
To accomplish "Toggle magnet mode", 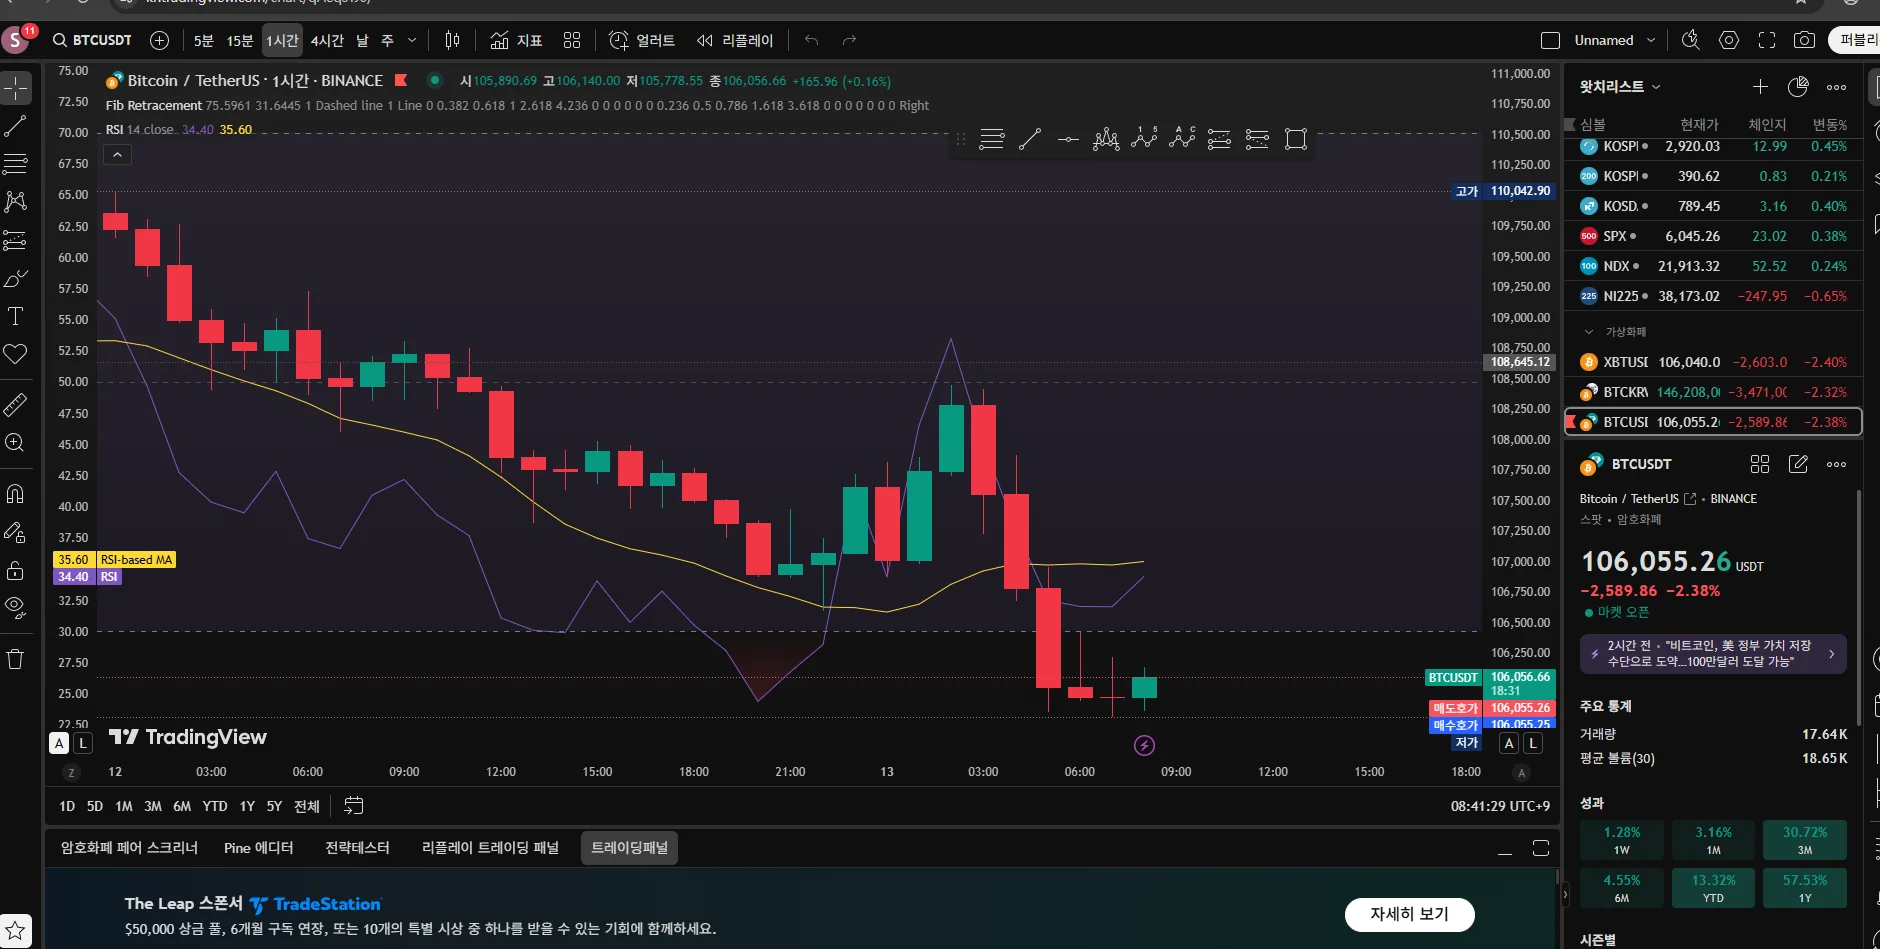I will [x=16, y=494].
